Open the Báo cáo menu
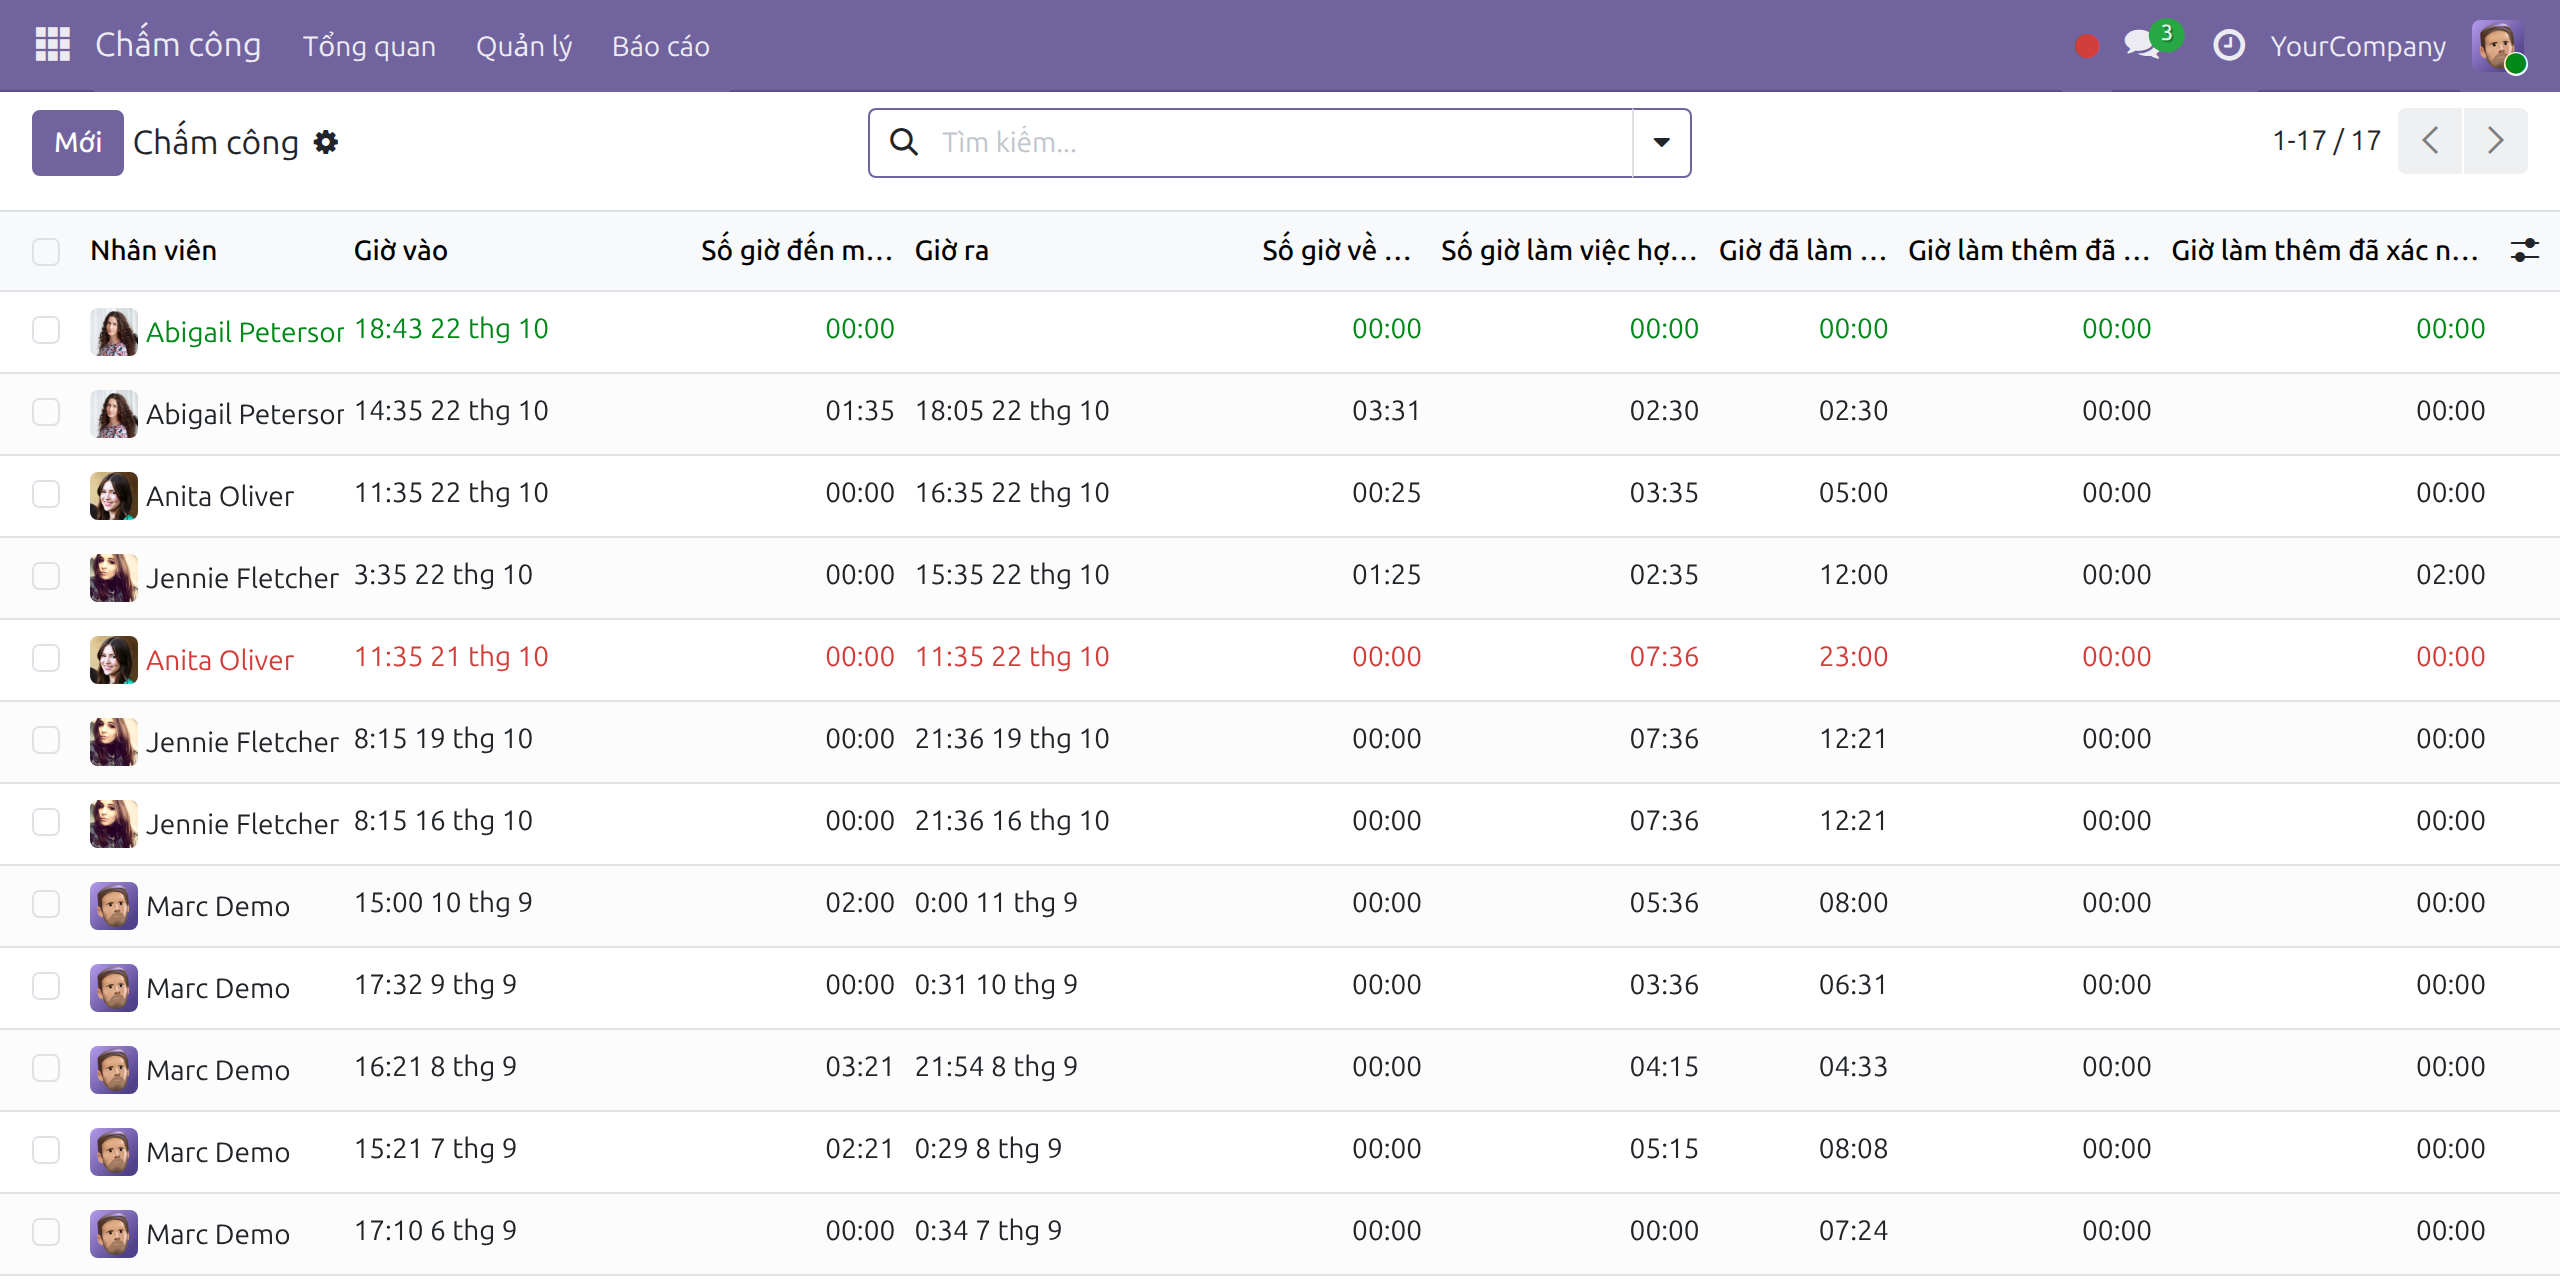 [x=661, y=46]
